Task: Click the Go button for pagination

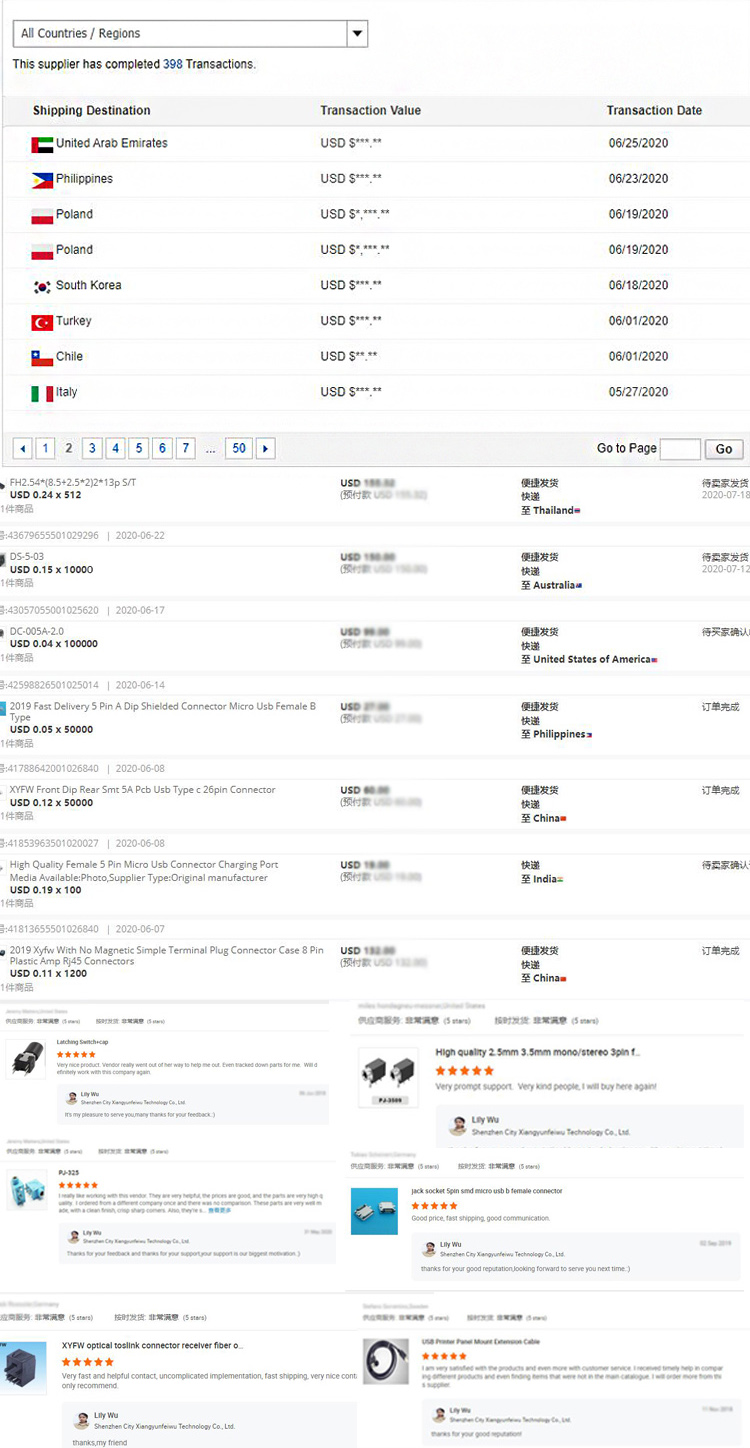Action: [x=724, y=449]
